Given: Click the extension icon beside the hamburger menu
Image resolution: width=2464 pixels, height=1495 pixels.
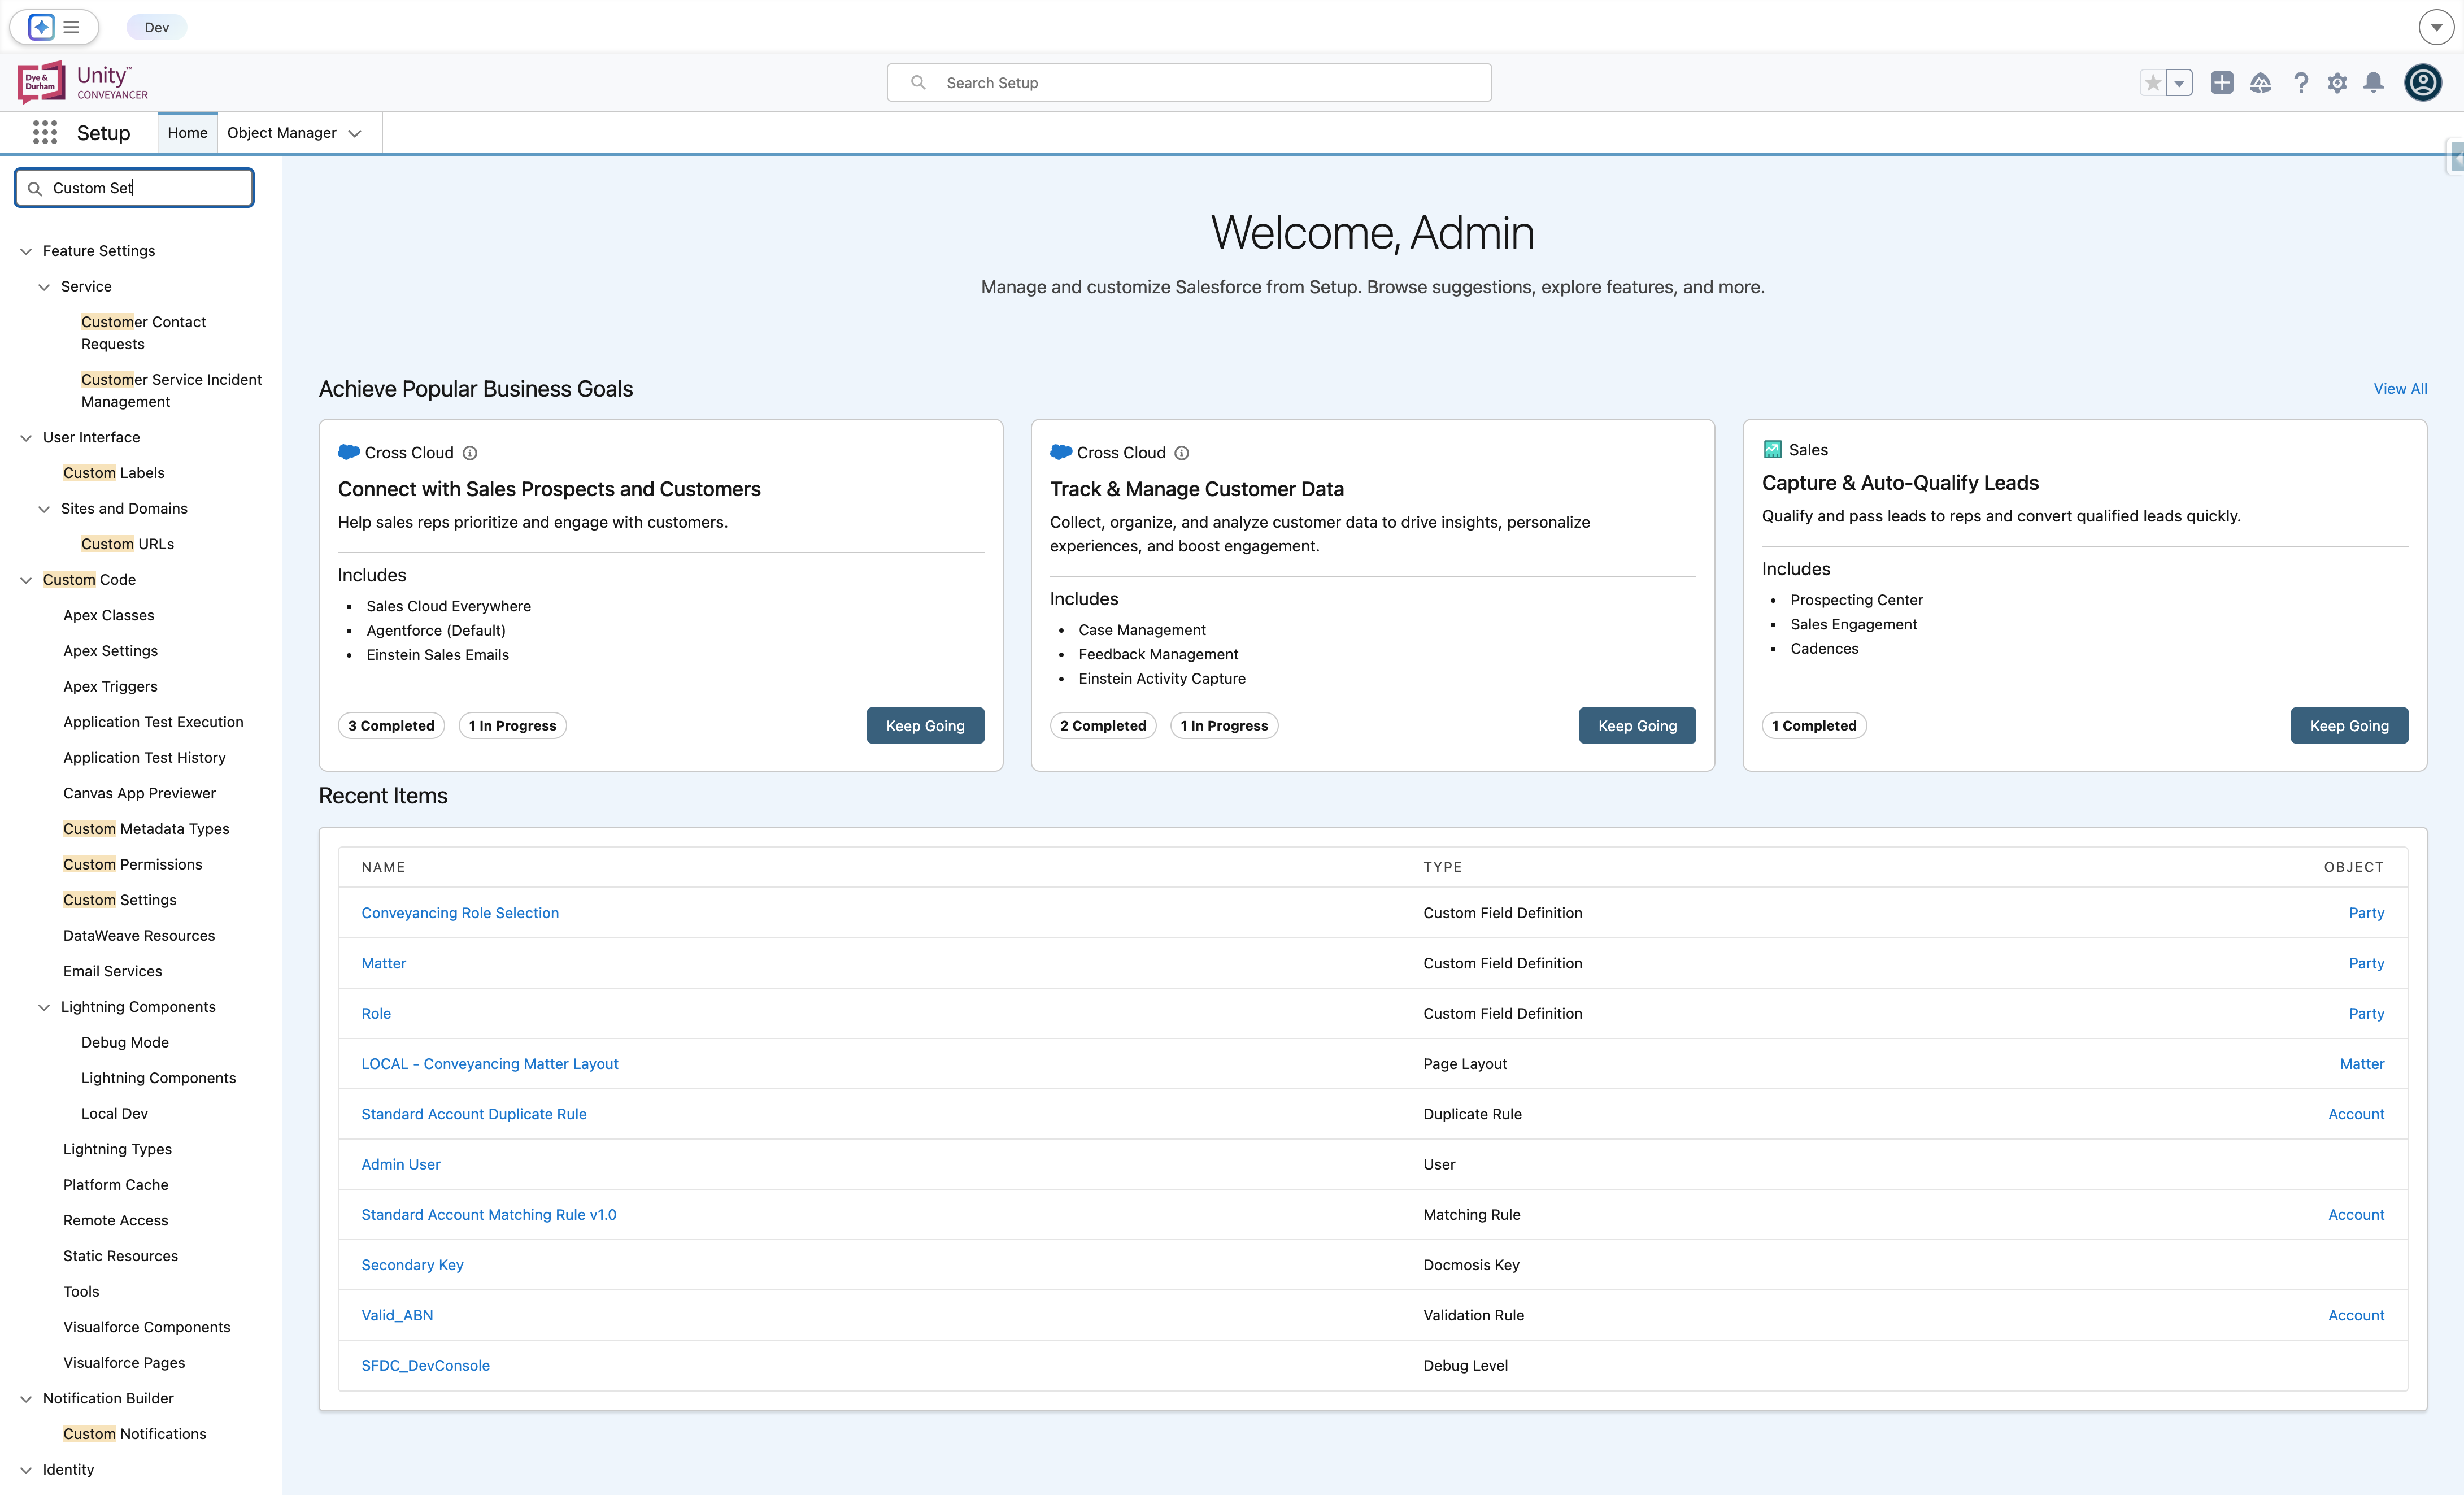Looking at the screenshot, I should (x=41, y=27).
